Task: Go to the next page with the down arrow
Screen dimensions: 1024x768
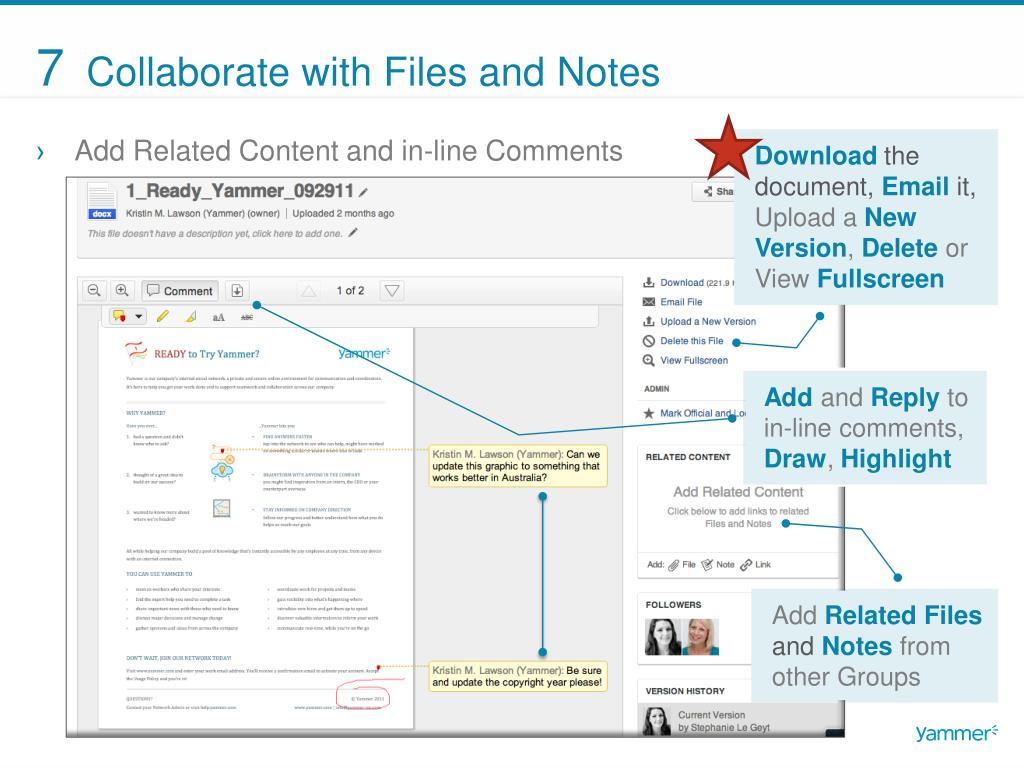Action: pos(392,291)
